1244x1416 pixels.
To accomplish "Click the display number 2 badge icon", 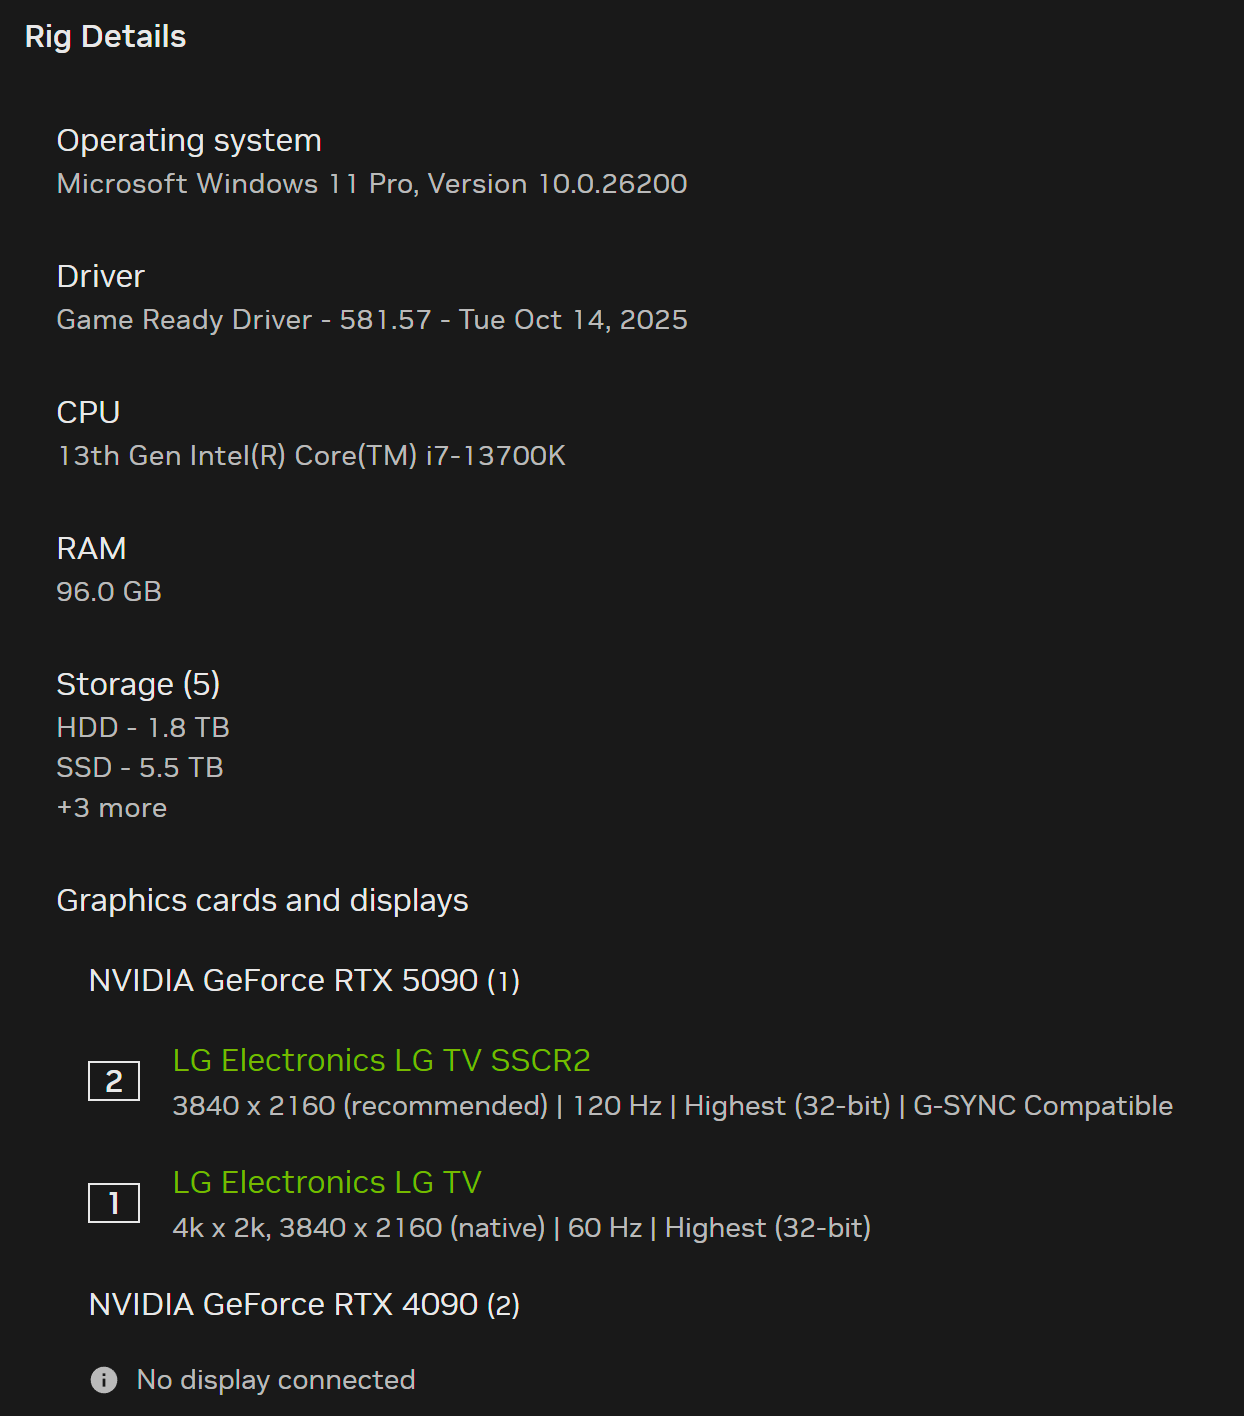I will (x=114, y=1081).
